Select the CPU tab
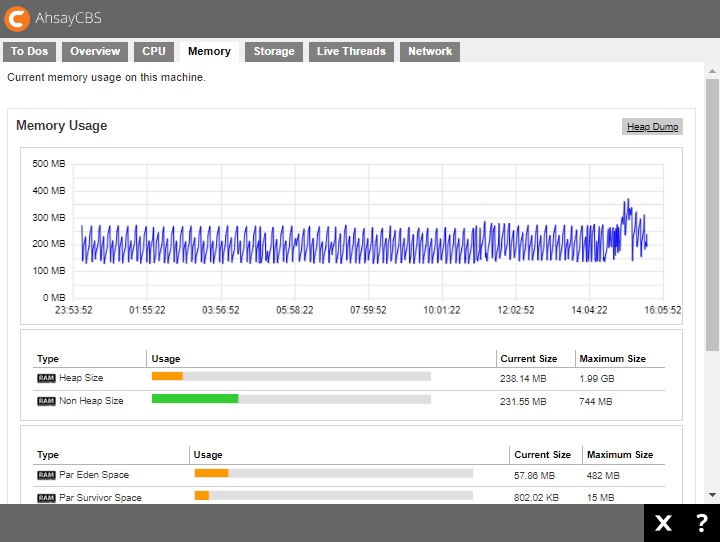Screen dimensions: 720x542 [154, 52]
